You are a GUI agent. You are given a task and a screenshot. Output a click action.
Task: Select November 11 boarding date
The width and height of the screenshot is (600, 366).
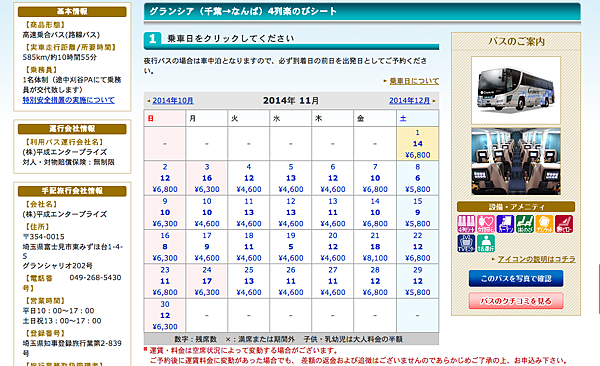click(249, 212)
